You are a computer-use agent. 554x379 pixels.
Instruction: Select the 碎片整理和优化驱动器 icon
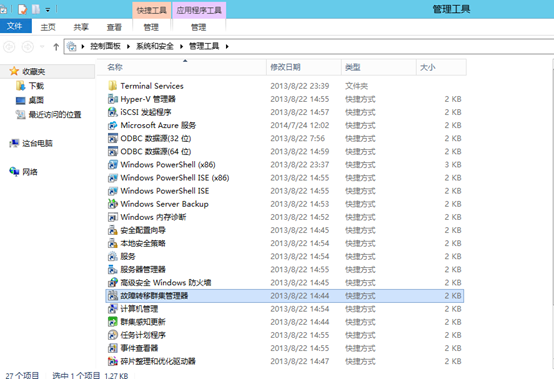[112, 361]
